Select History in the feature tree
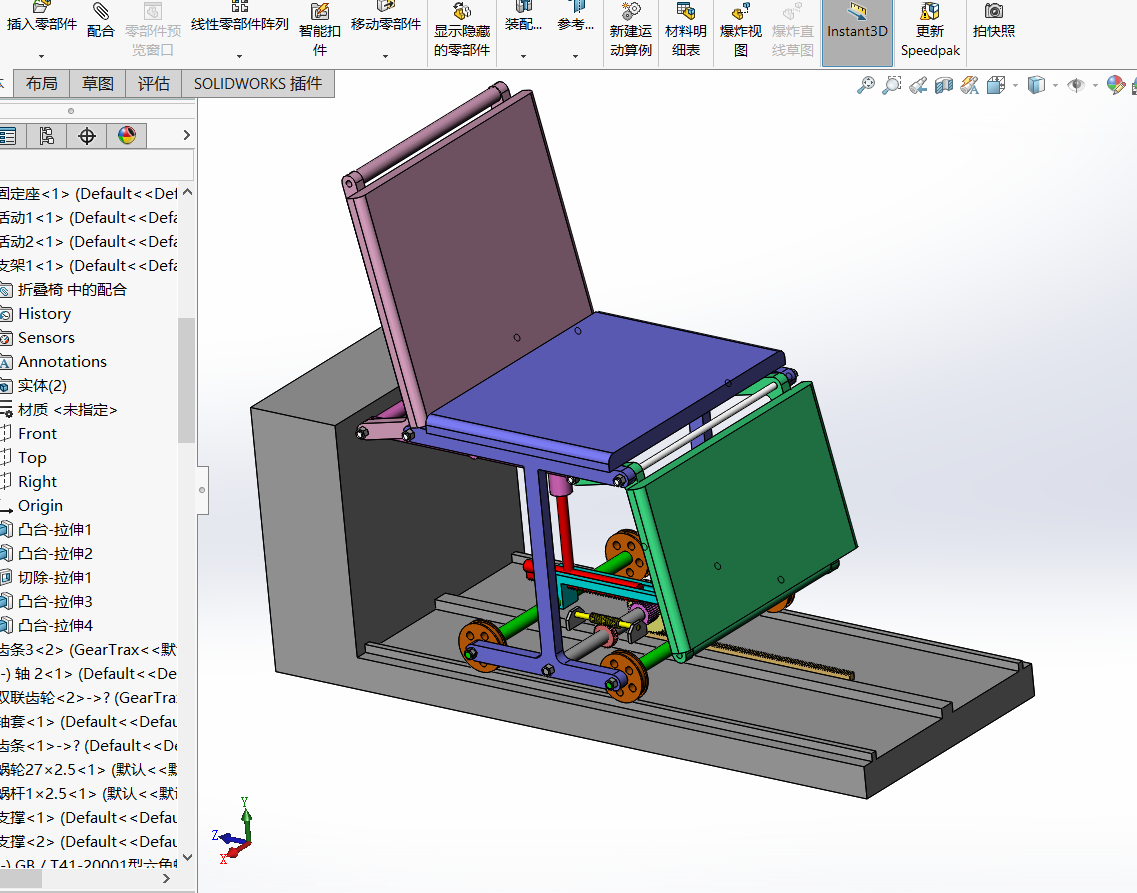 pos(44,314)
